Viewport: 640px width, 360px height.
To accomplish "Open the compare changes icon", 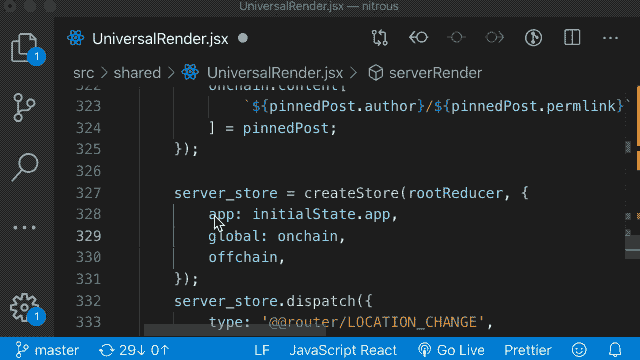I will pyautogui.click(x=380, y=38).
